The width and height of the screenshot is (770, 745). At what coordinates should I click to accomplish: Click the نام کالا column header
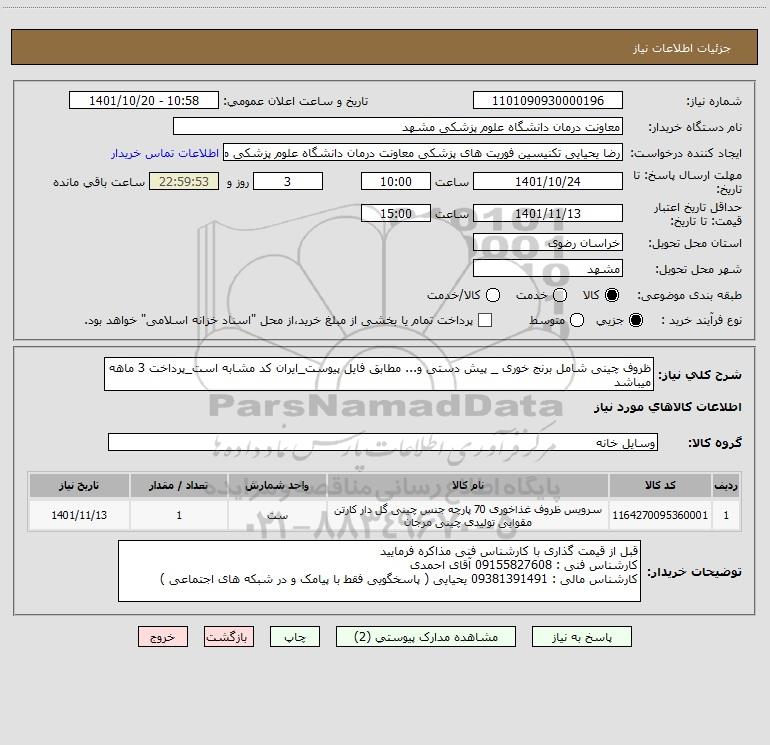(x=468, y=485)
